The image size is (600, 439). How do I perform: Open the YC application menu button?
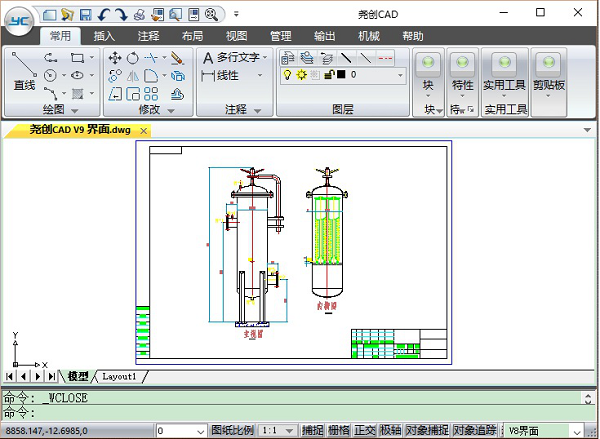19,21
